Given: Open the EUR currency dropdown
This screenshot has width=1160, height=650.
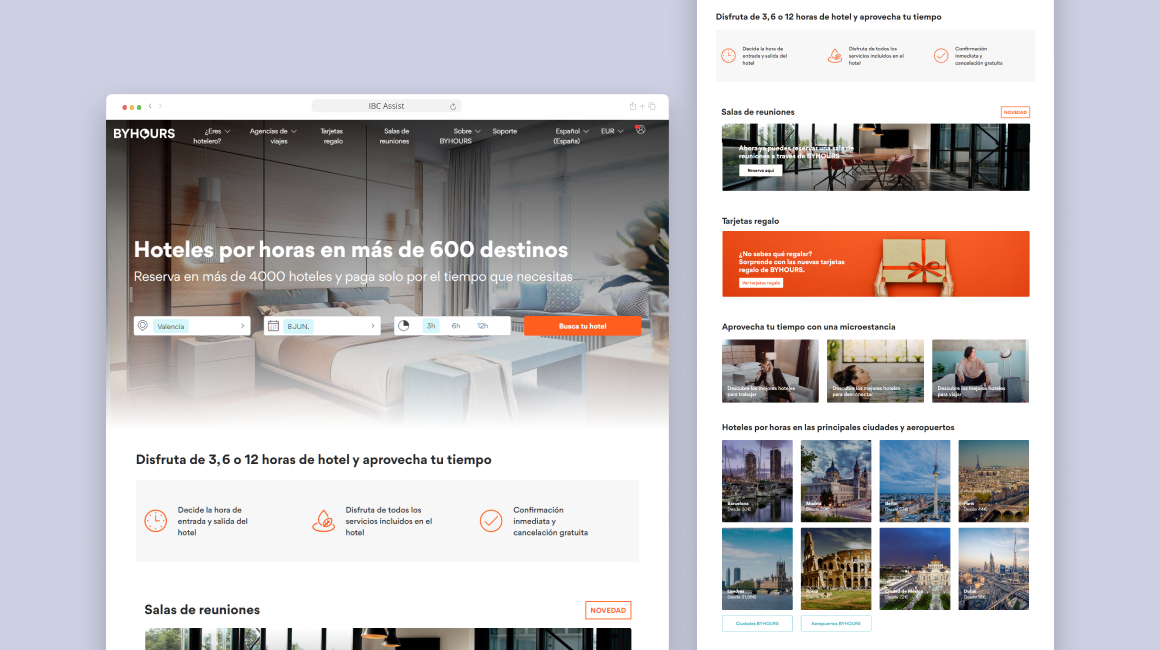Looking at the screenshot, I should [x=611, y=131].
